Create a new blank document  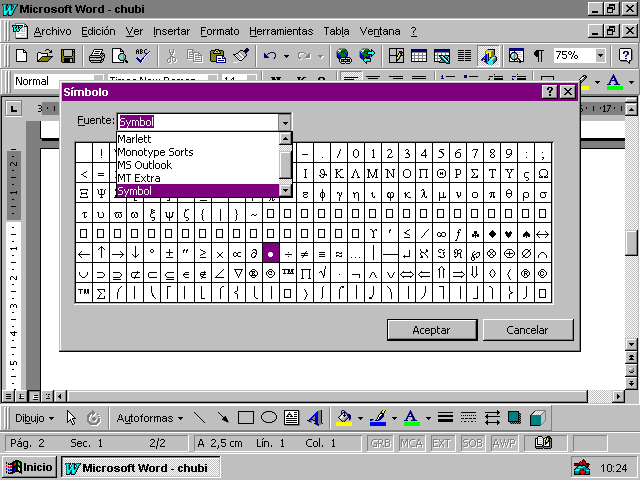point(21,56)
